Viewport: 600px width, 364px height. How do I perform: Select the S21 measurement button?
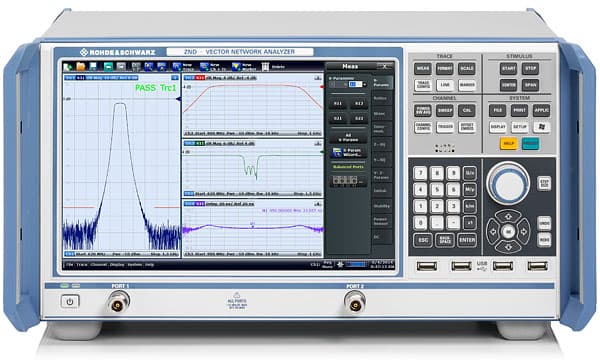pos(338,119)
